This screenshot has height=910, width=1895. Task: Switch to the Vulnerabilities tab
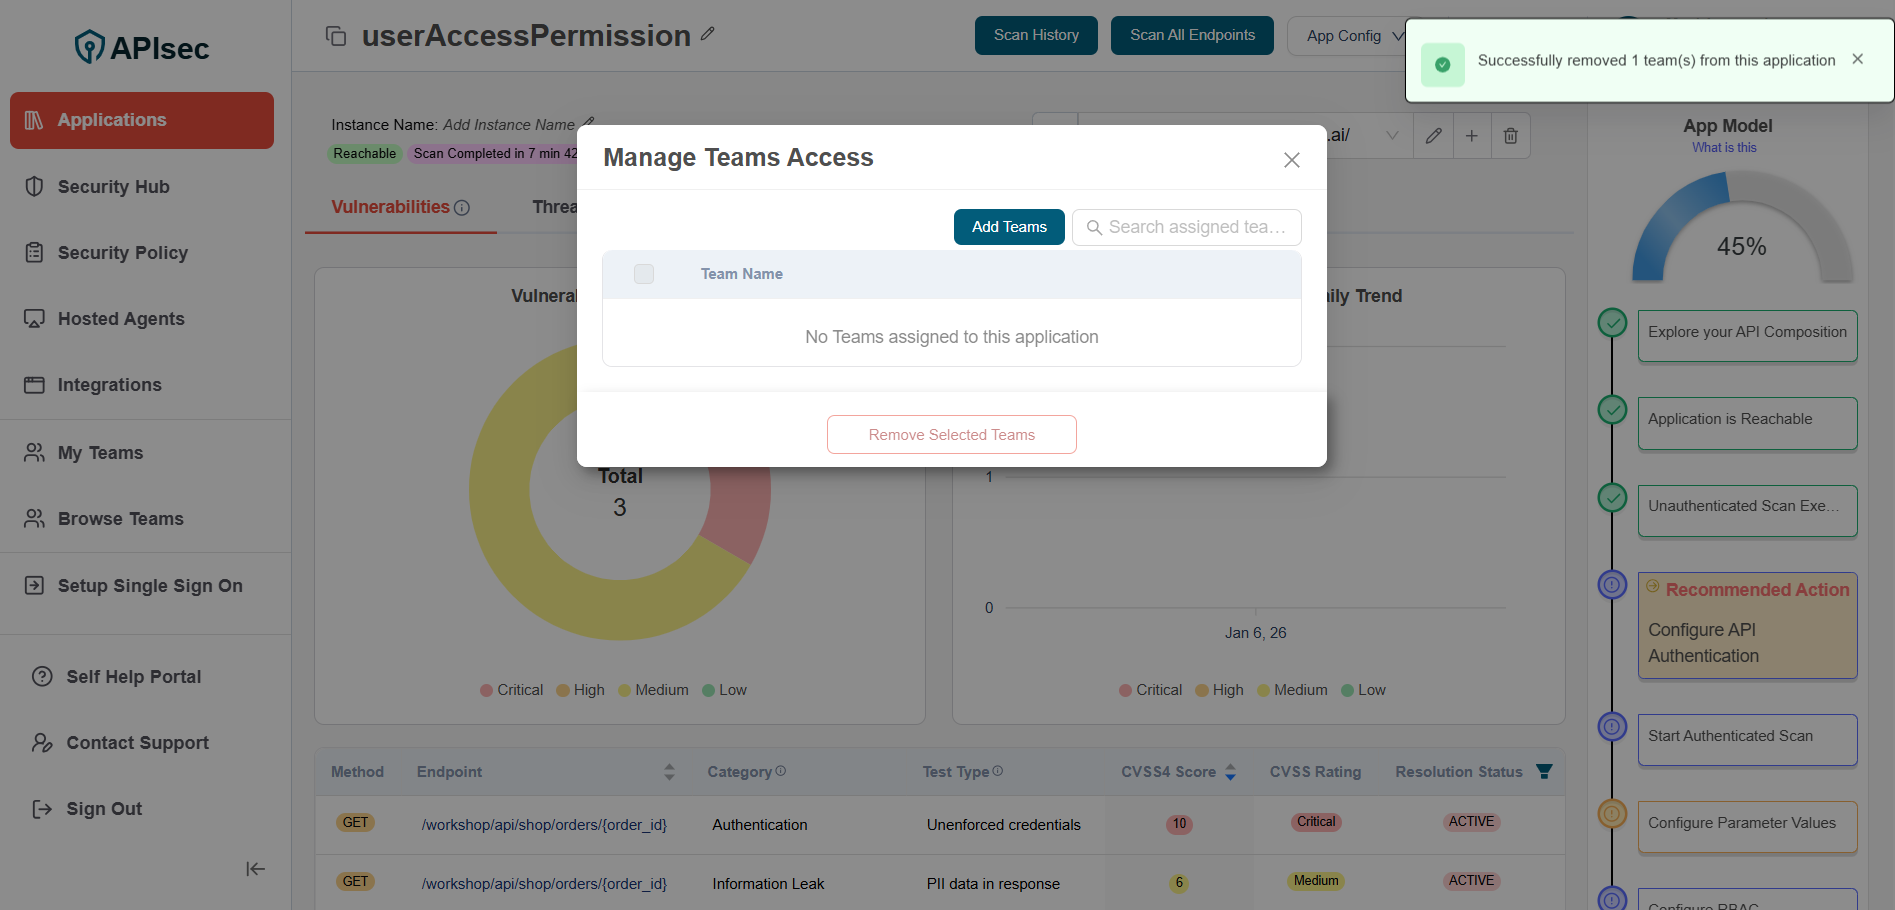[391, 207]
